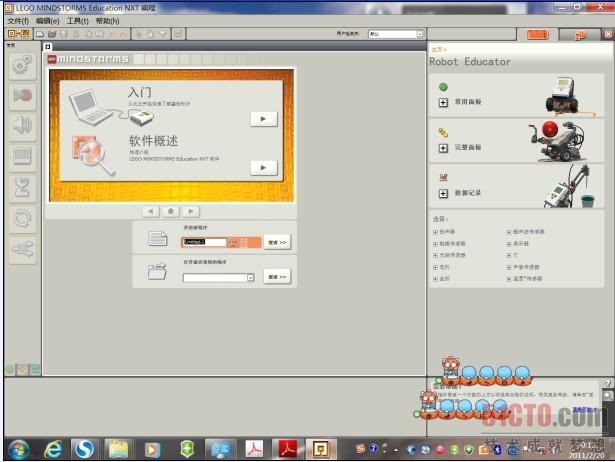The height and width of the screenshot is (462, 615).
Task: Switch to the common palette green circle tab
Action: [x=9, y=369]
